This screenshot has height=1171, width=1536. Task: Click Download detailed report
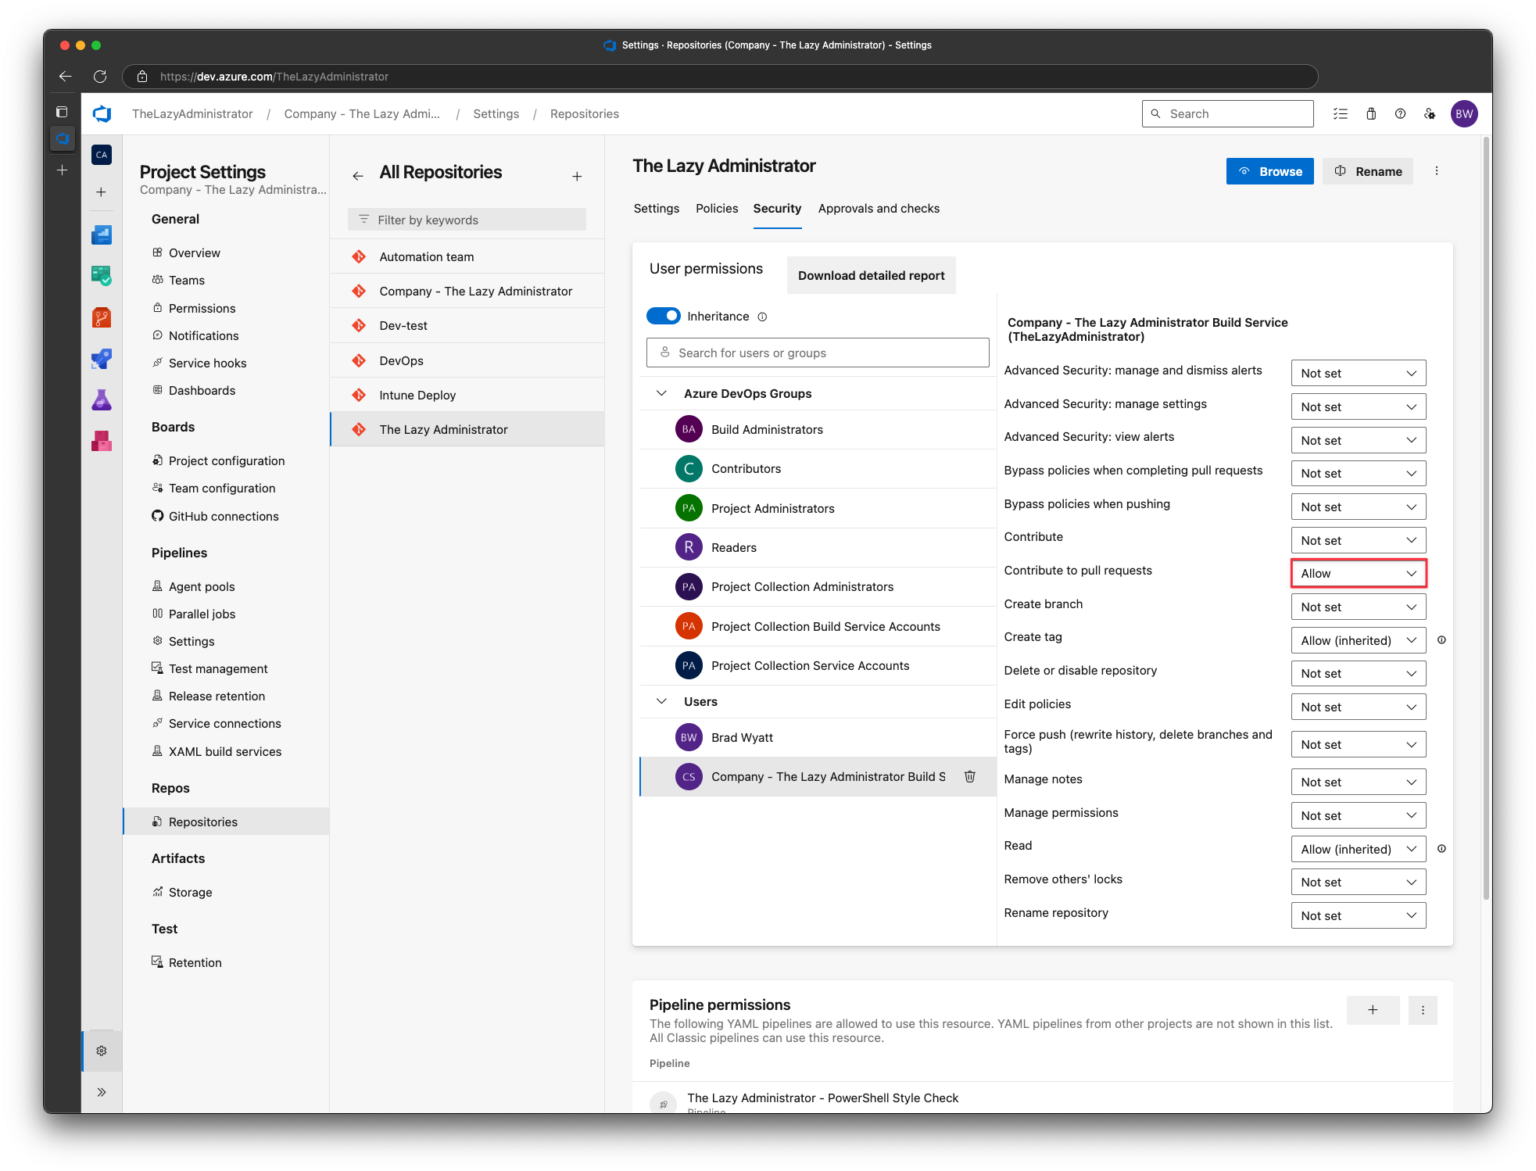(x=871, y=276)
